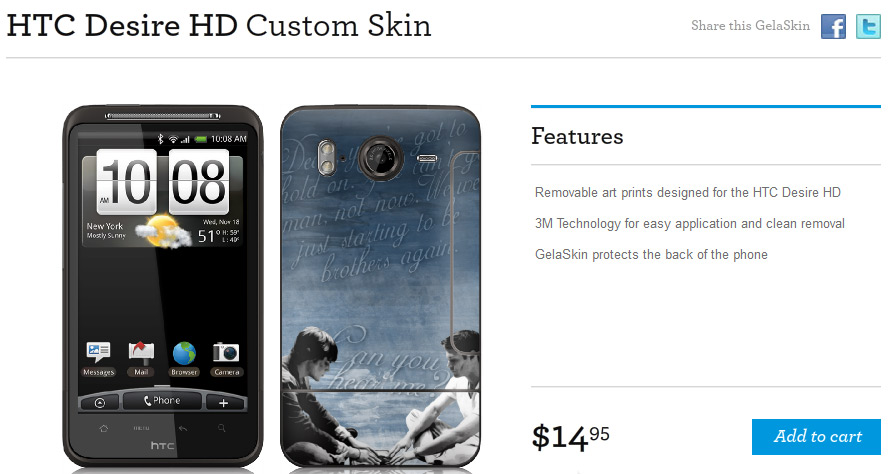Click the Features heading
Viewport: 896px width, 474px height.
click(x=577, y=136)
